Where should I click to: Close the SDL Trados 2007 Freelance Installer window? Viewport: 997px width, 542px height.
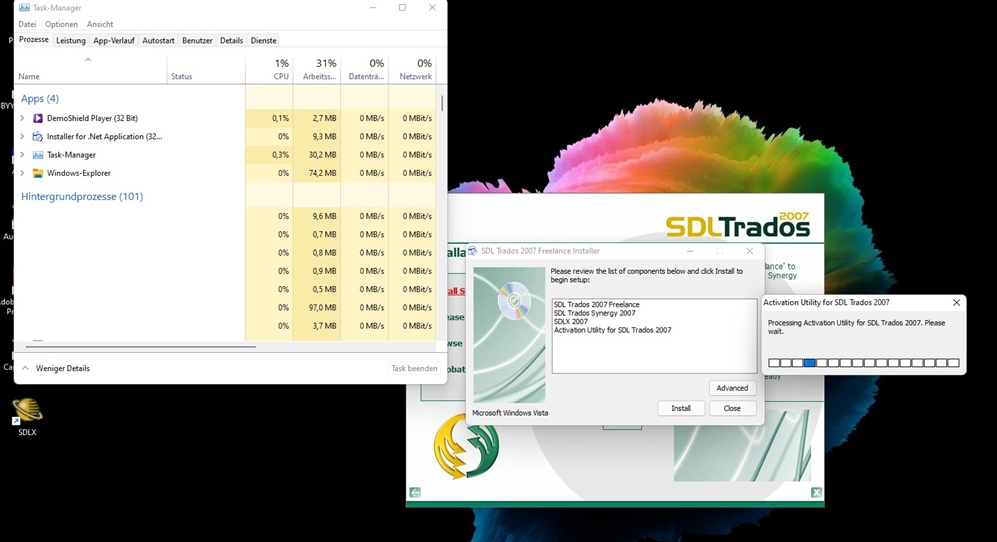tap(750, 251)
